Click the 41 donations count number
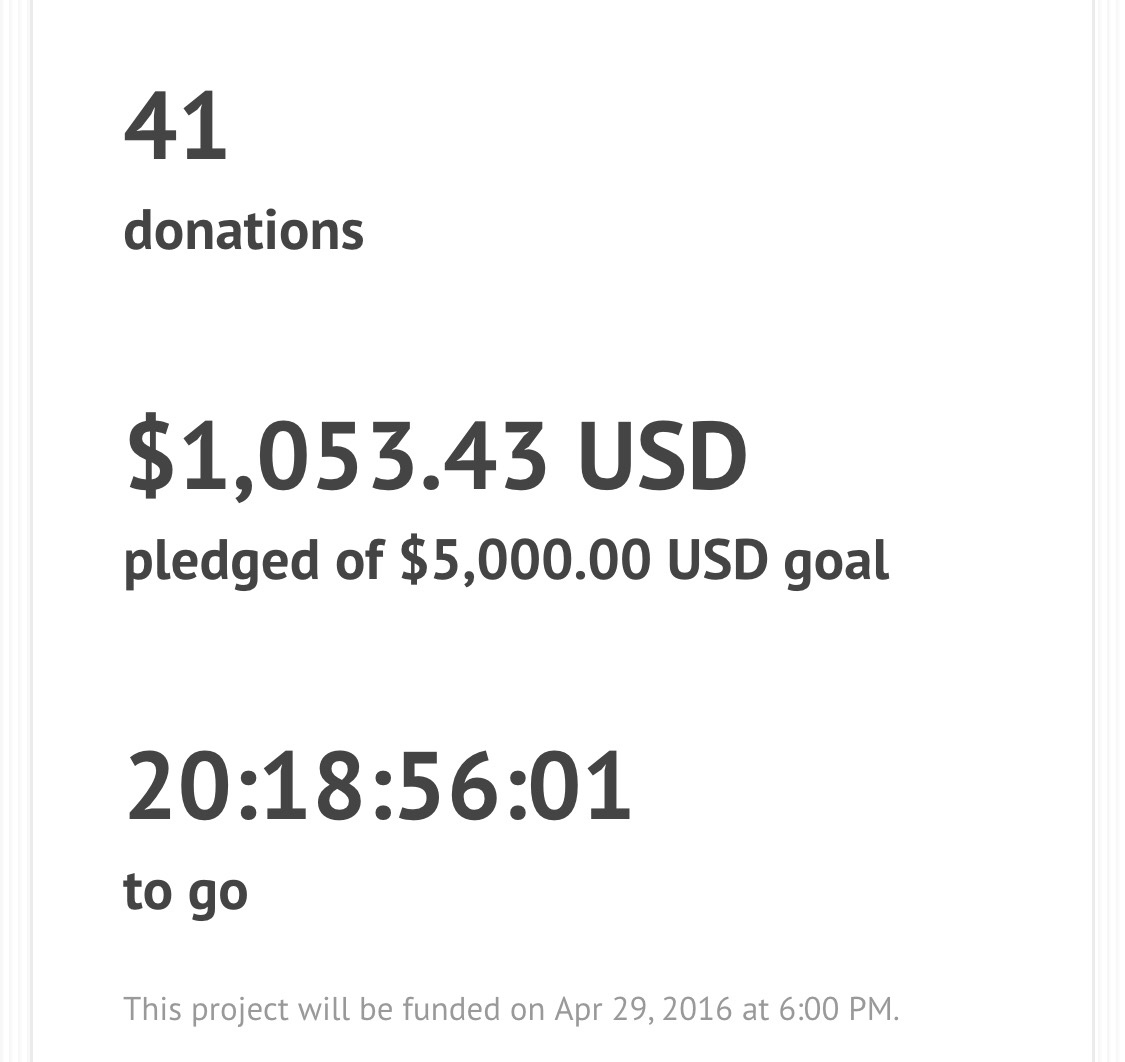1125x1062 pixels. (x=176, y=127)
